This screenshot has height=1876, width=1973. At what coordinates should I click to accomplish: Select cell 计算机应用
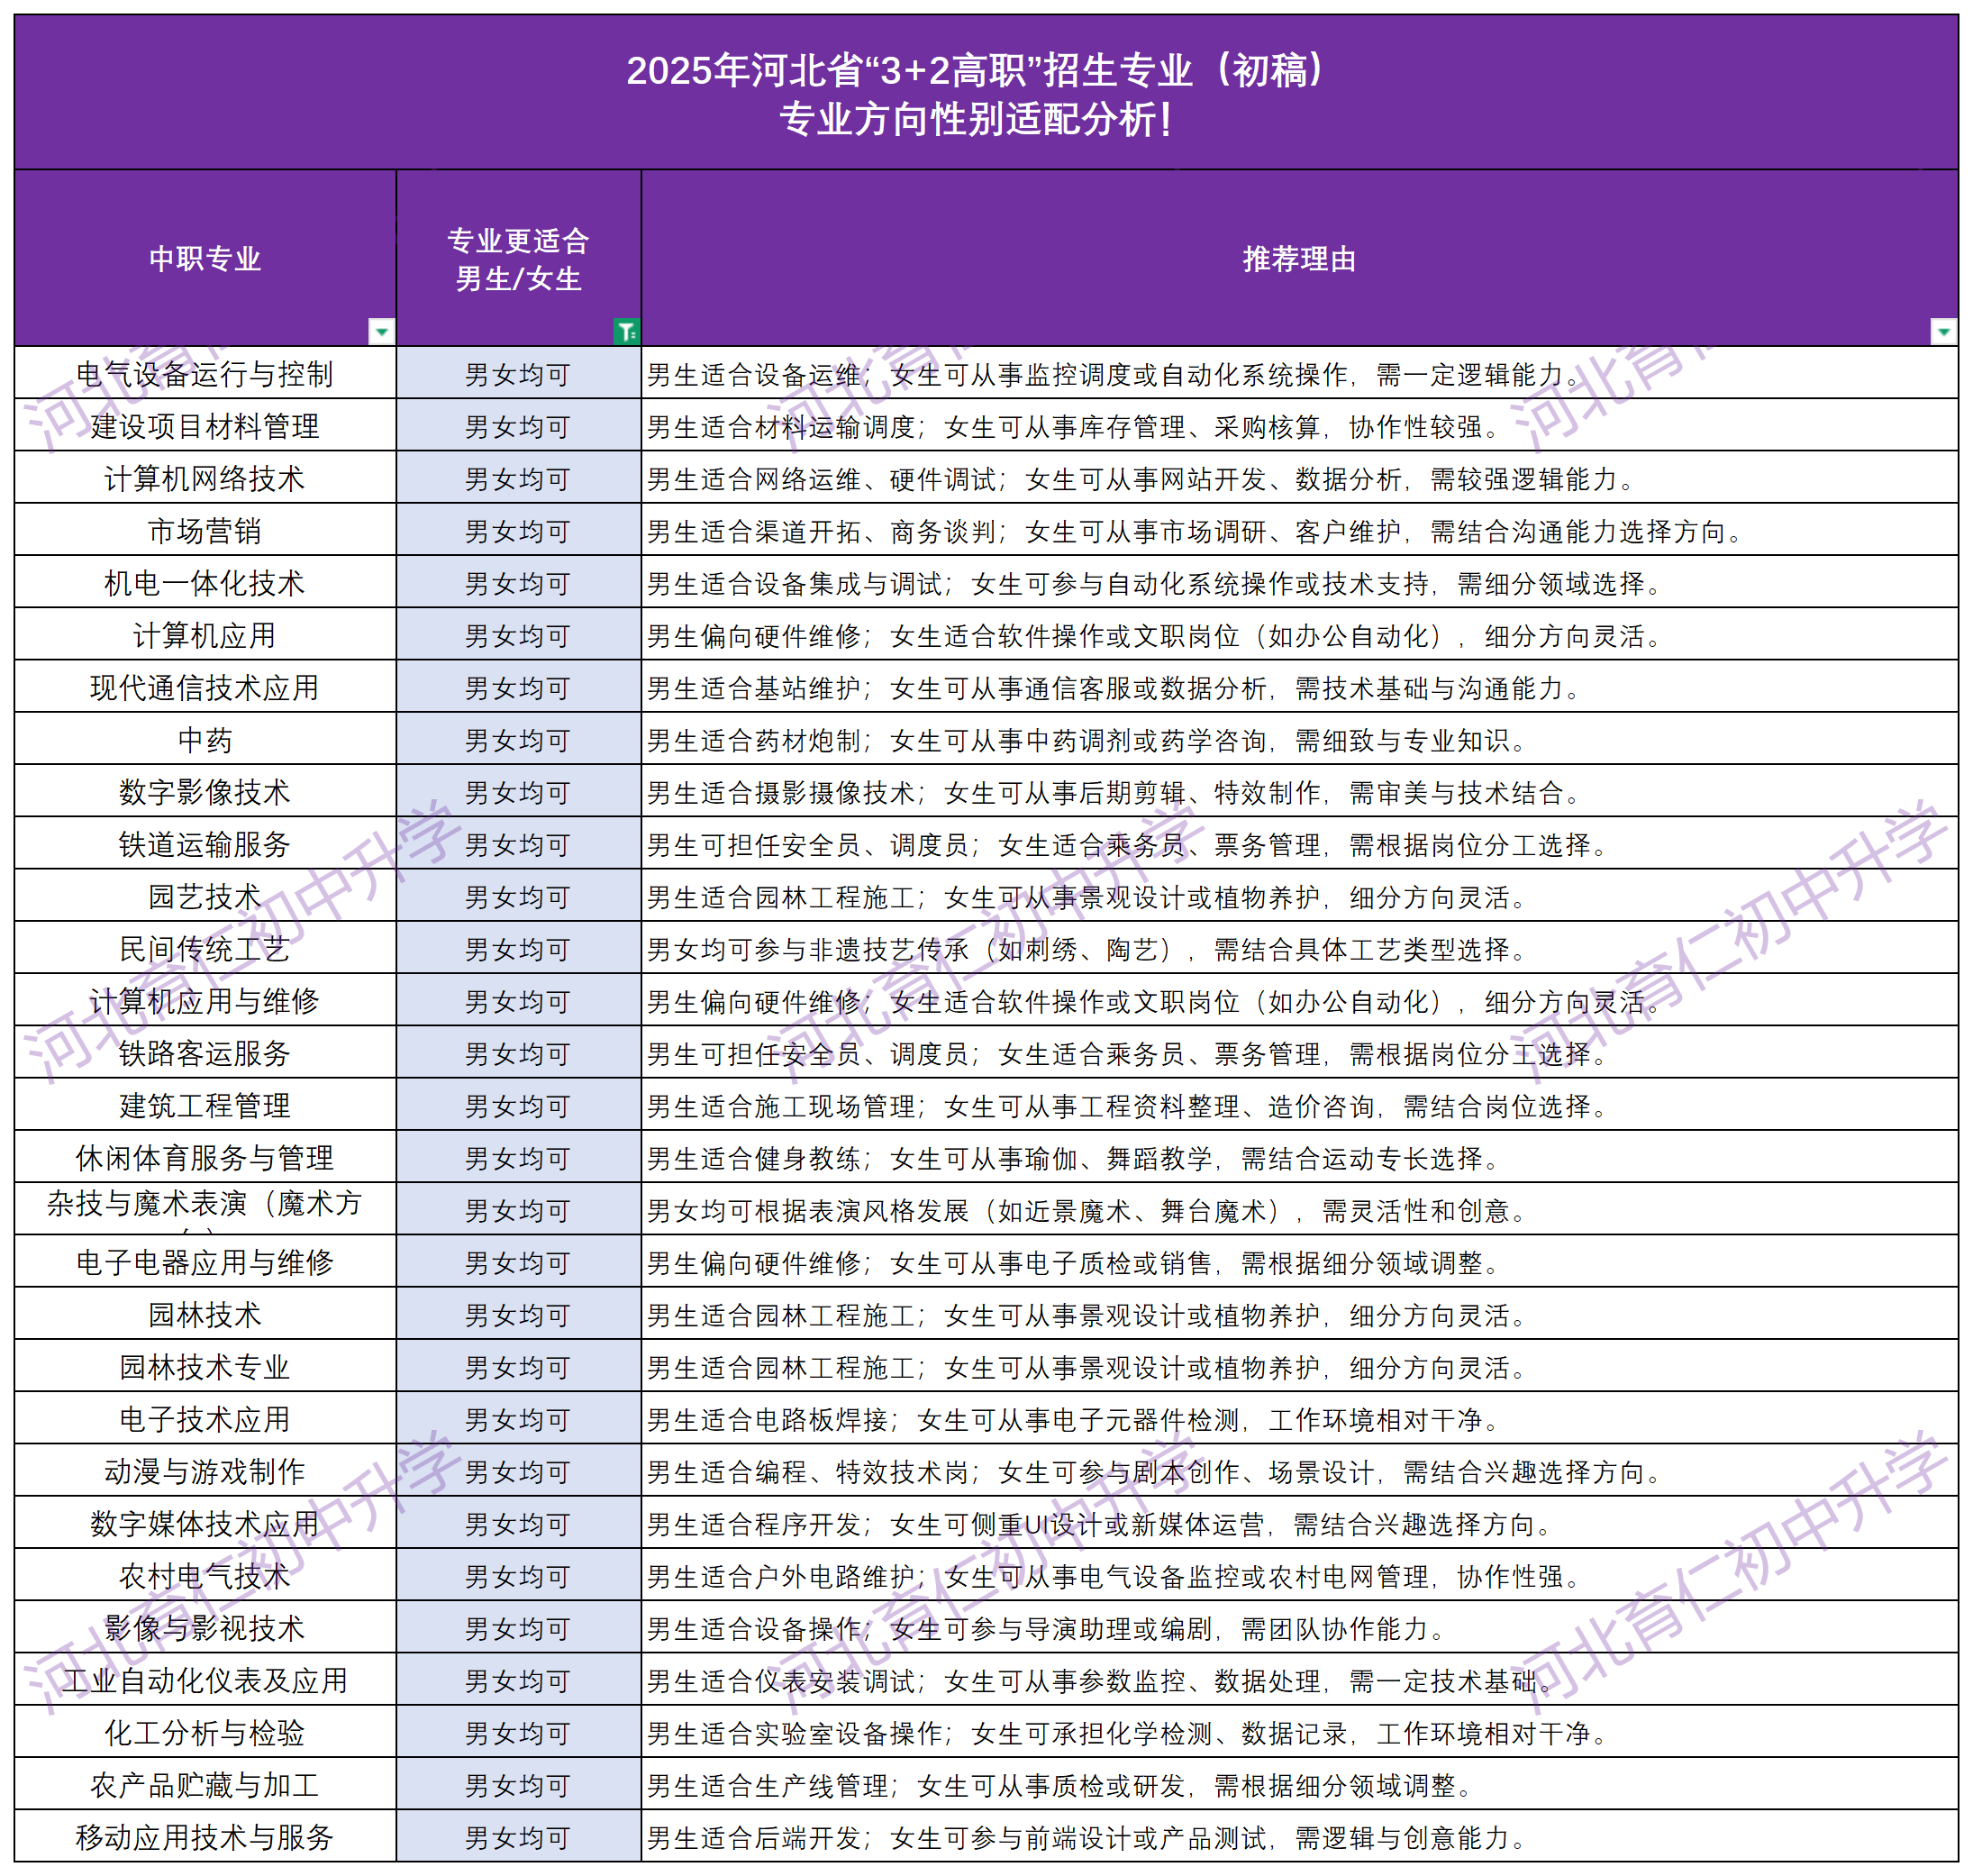(205, 635)
